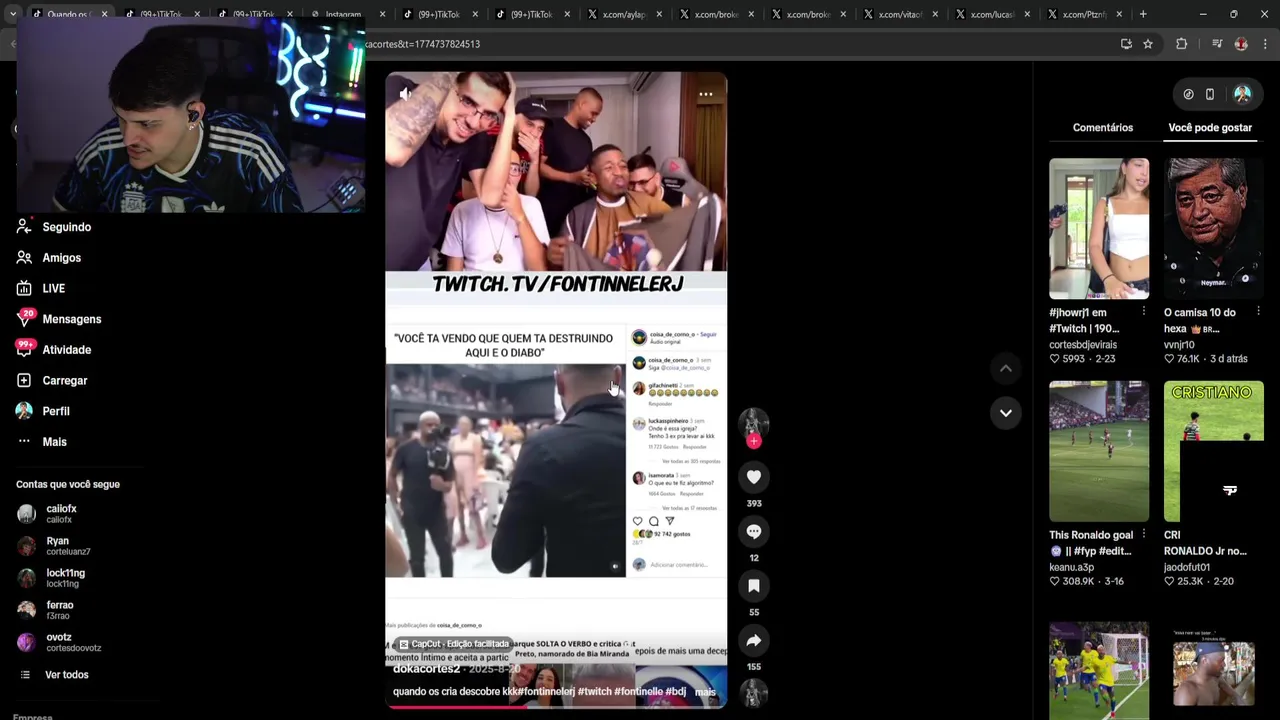Open LIVE in the sidebar
This screenshot has height=720, width=1280.
coord(53,289)
